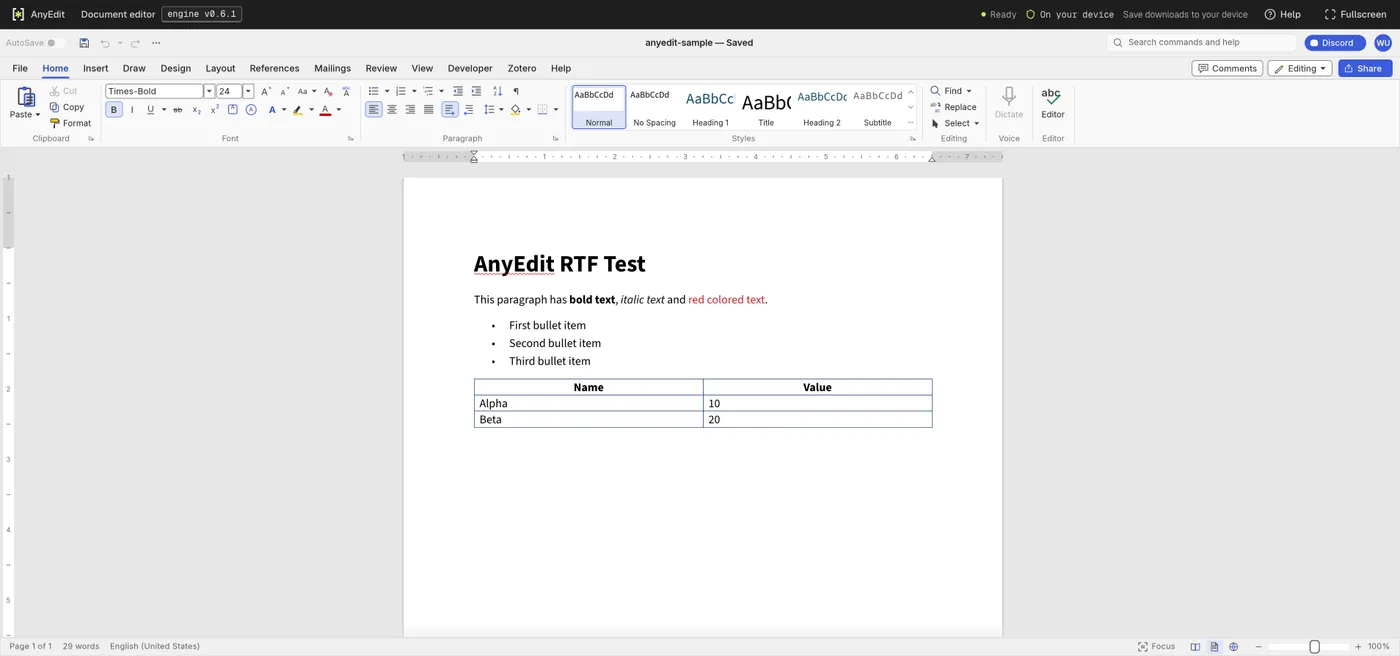Sort the selected text

[x=498, y=91]
